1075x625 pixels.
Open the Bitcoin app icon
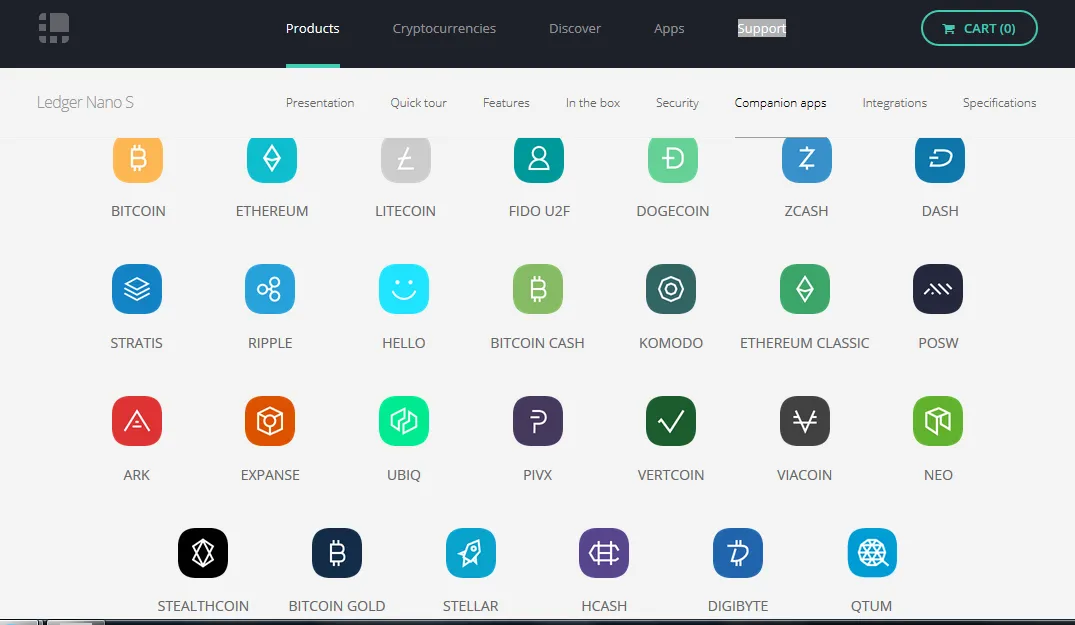click(138, 160)
